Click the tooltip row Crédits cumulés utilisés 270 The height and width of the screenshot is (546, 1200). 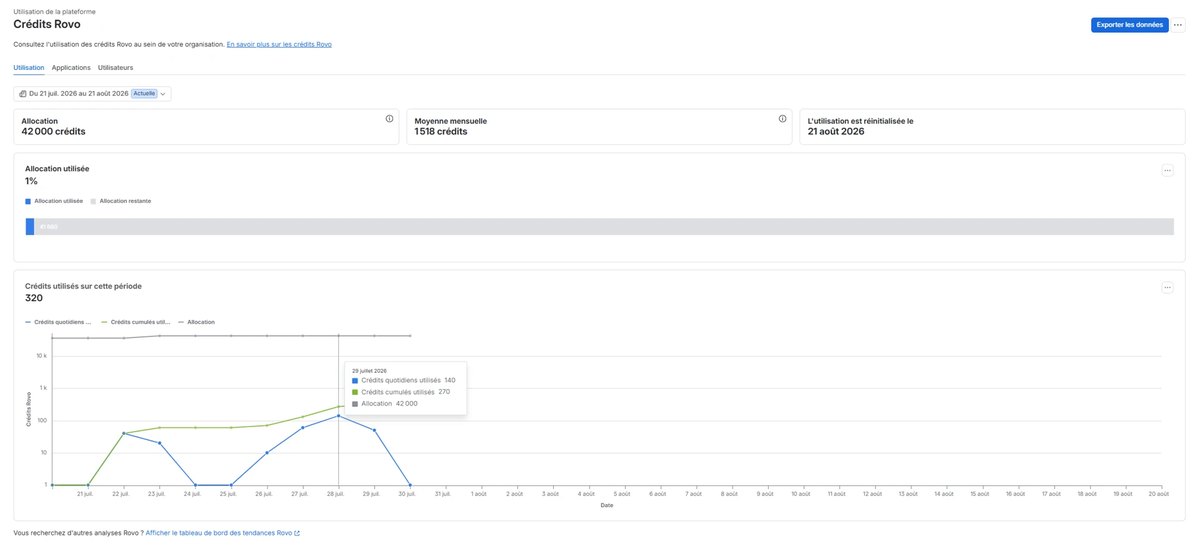401,392
